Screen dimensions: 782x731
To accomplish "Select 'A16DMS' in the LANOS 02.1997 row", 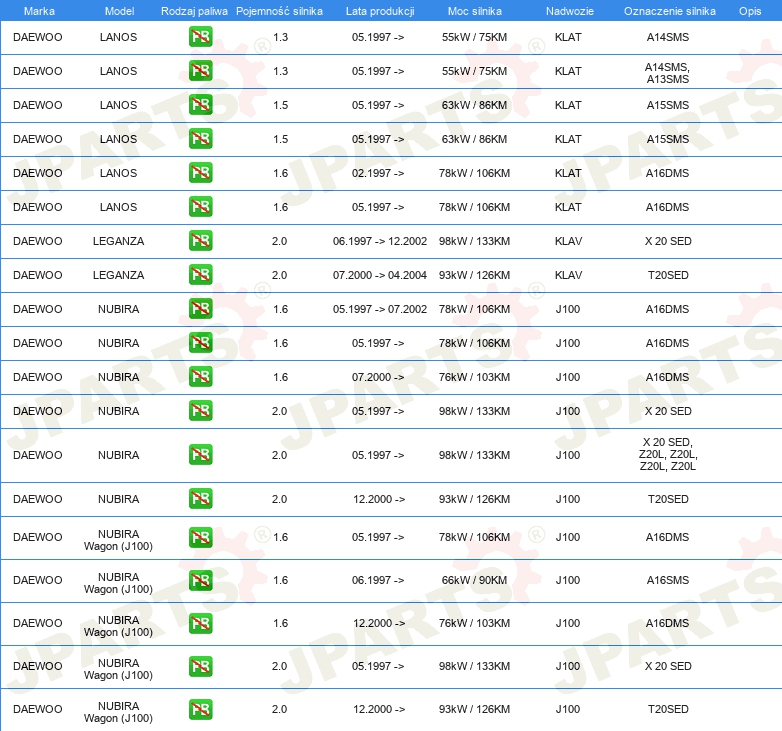I will coord(667,173).
